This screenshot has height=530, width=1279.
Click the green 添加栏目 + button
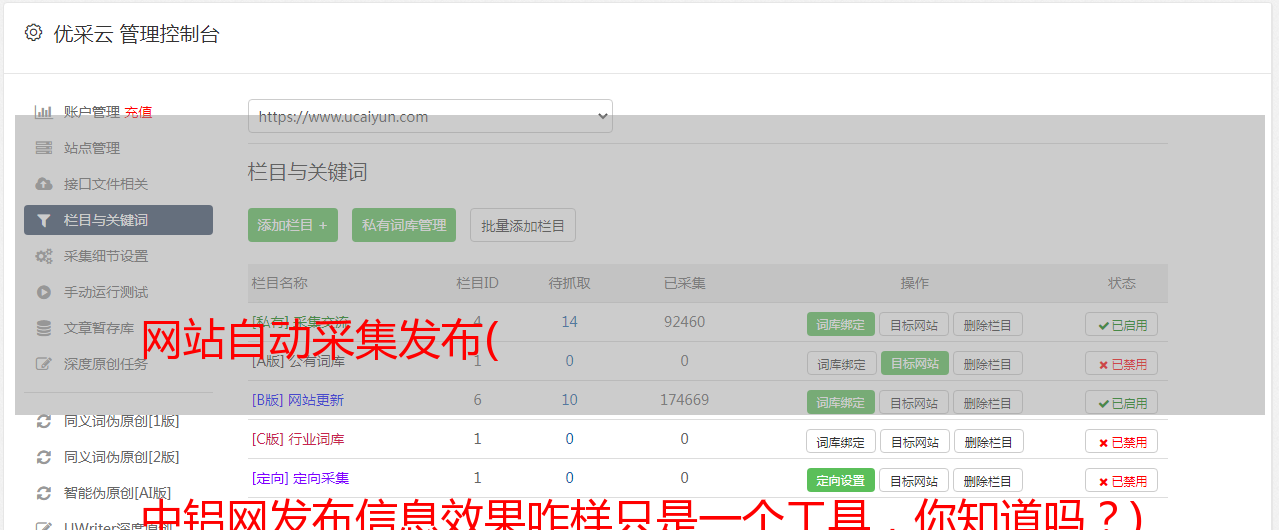[293, 225]
